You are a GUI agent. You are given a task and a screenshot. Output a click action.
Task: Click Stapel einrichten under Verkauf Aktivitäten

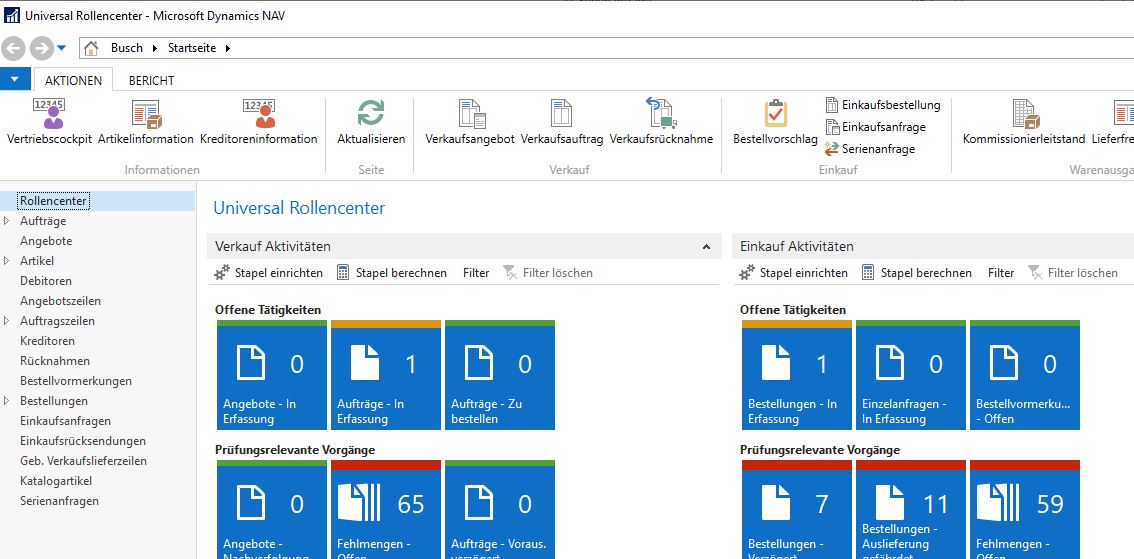pyautogui.click(x=269, y=273)
